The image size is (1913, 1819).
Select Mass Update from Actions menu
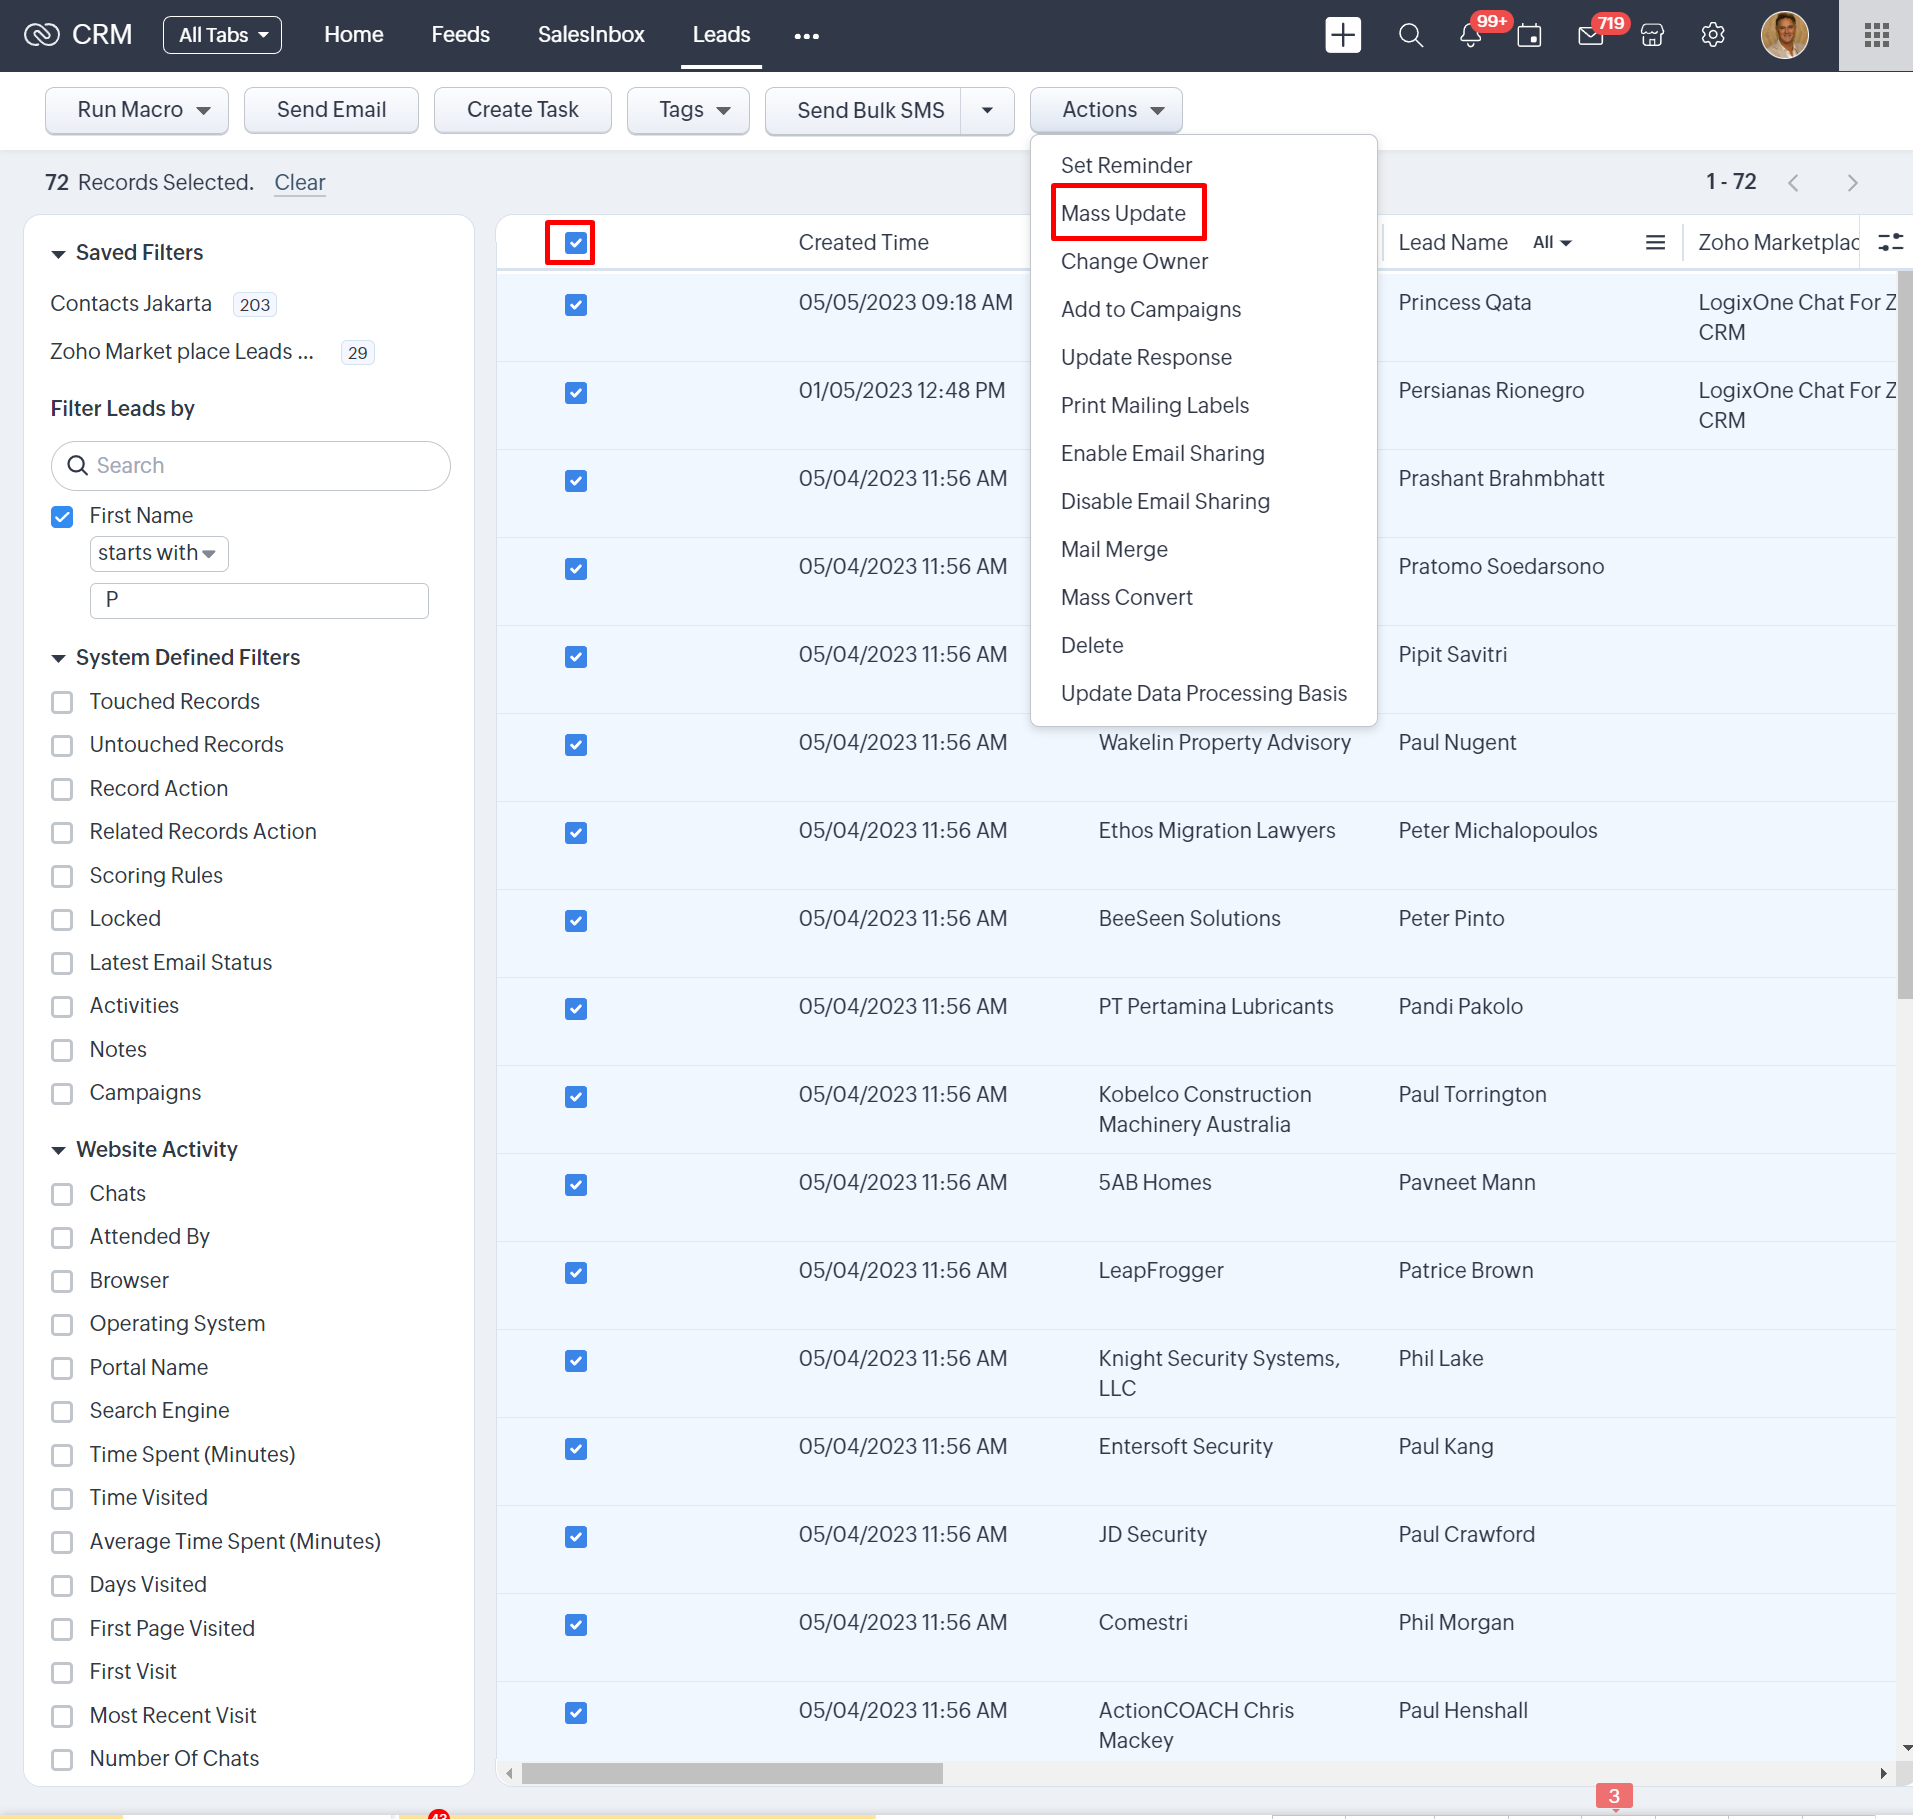1123,213
